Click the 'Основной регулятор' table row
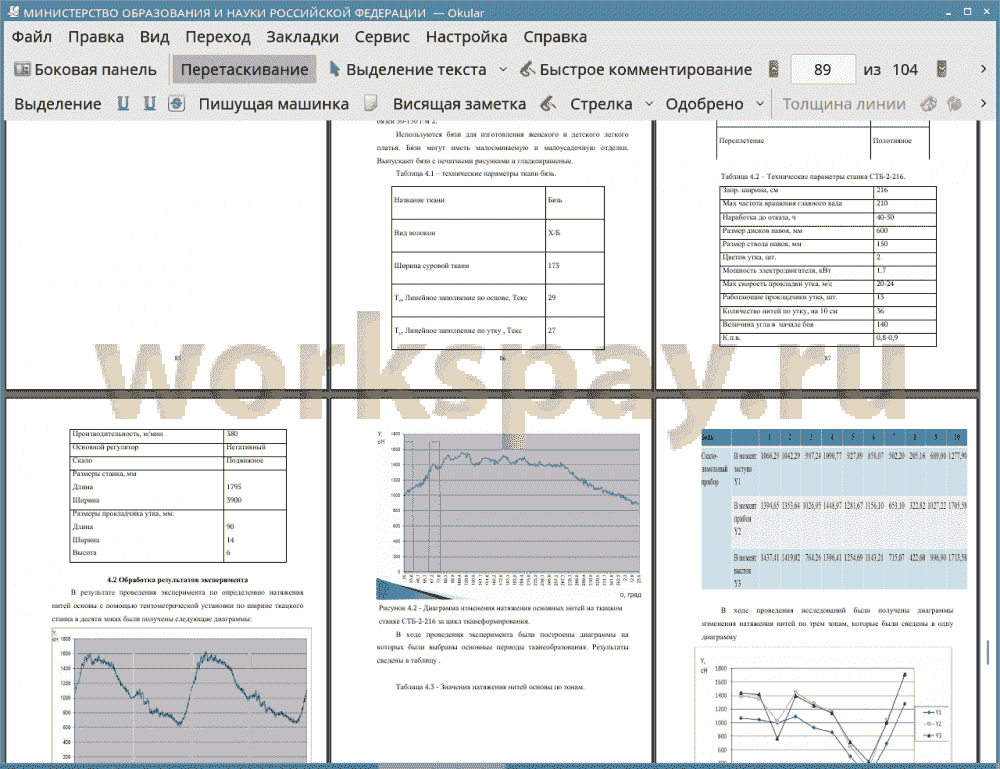The image size is (1000, 769). coord(178,448)
